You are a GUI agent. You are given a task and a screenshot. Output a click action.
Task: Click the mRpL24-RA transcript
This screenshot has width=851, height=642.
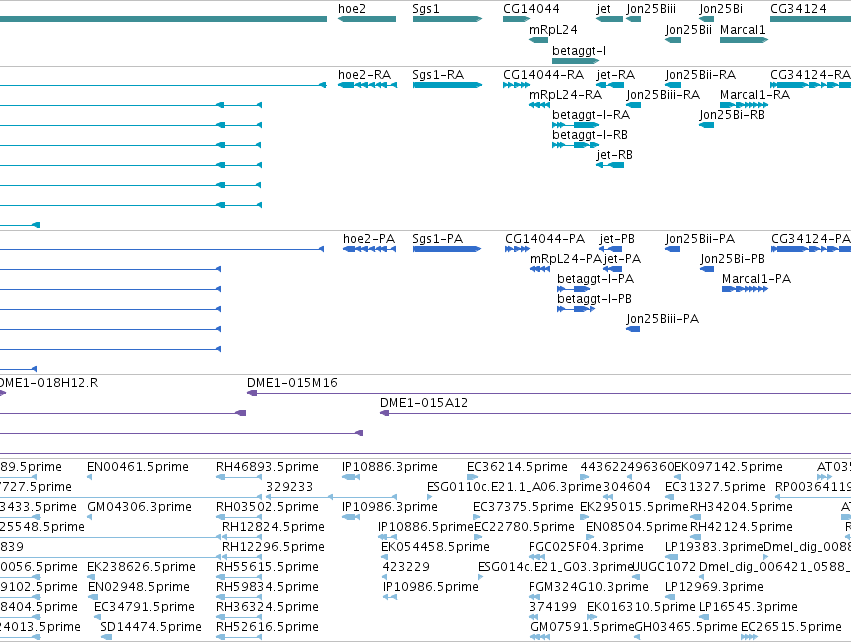539,105
